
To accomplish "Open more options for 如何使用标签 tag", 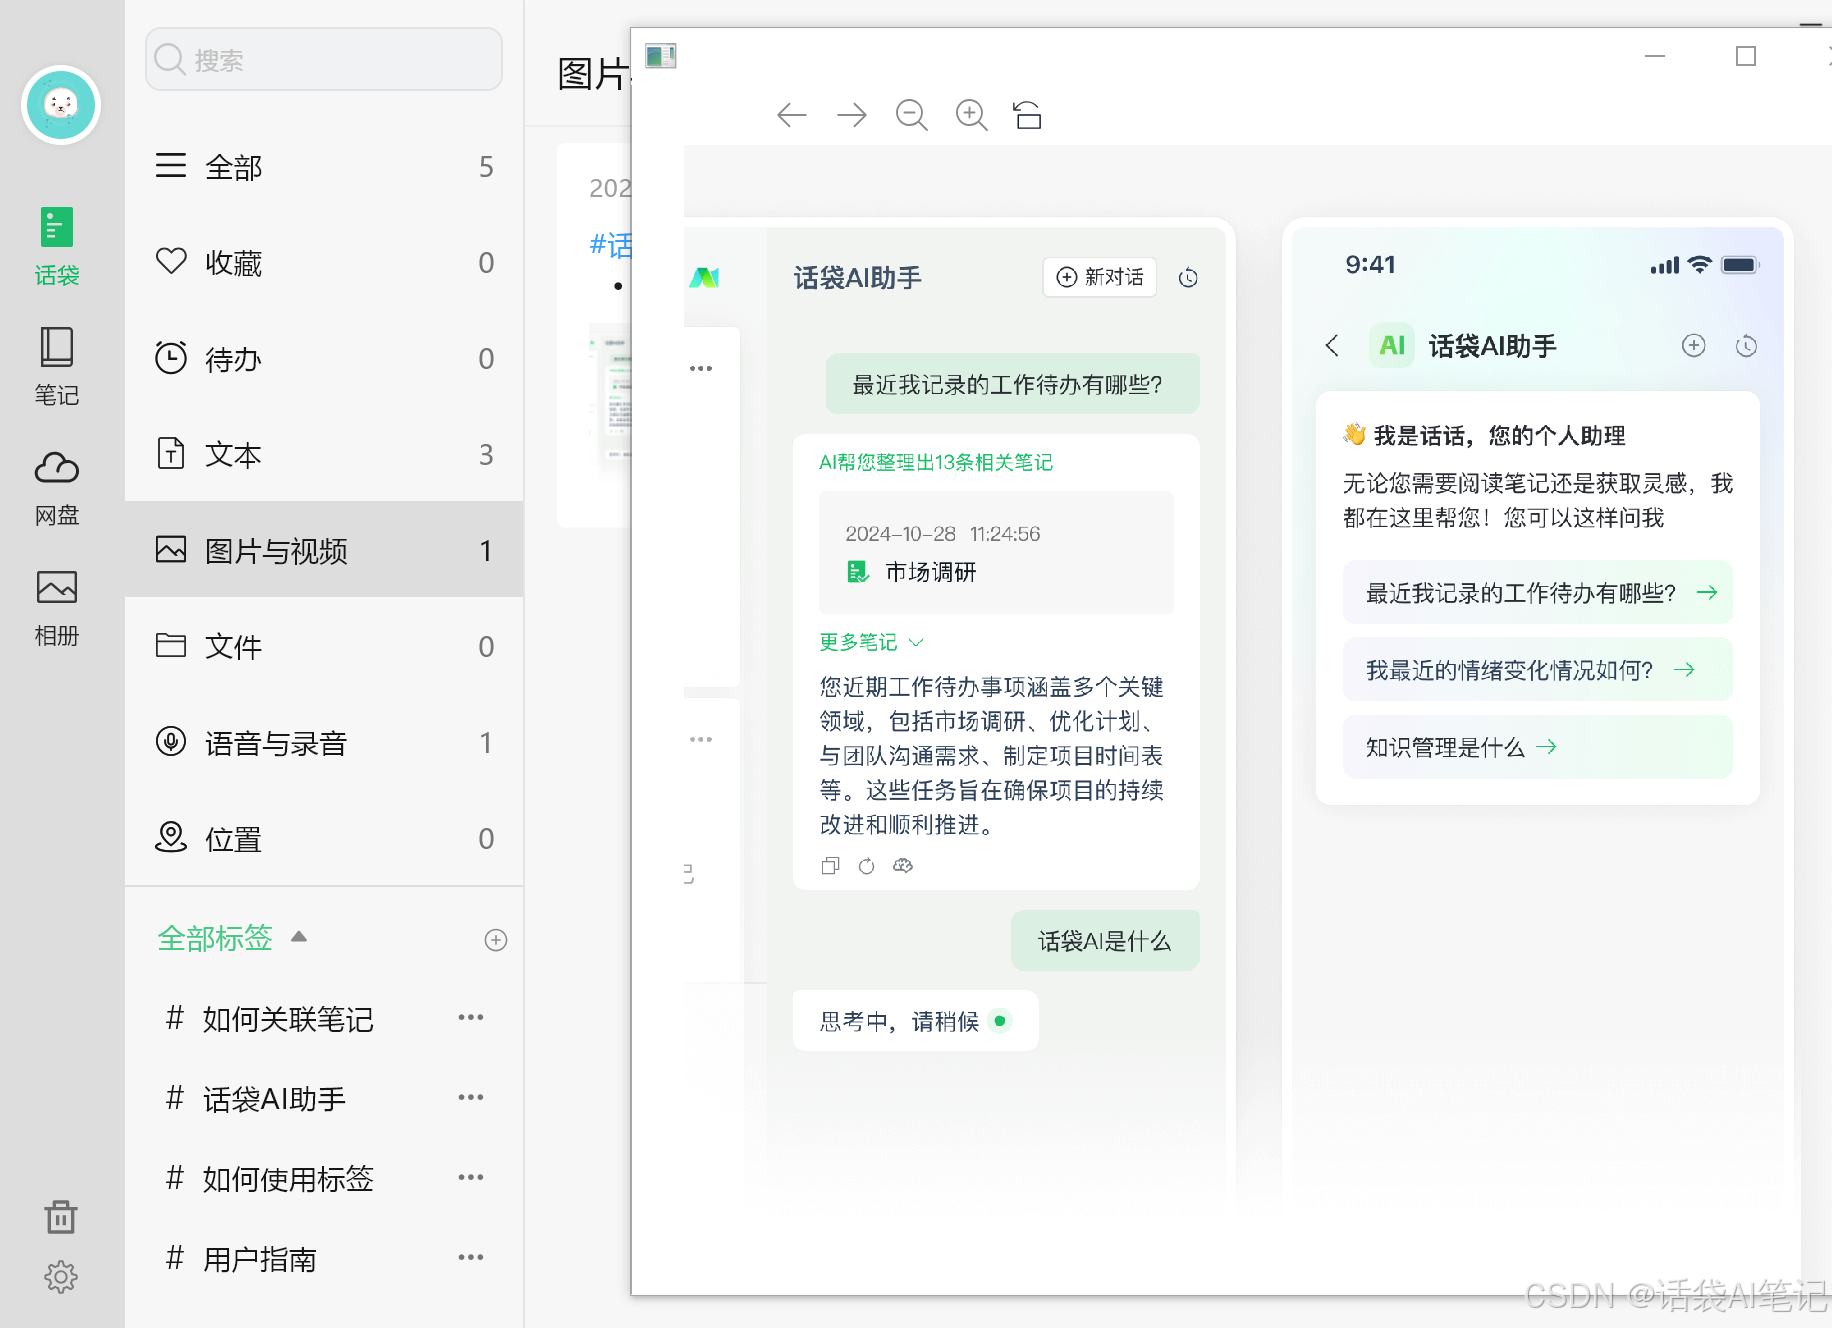I will pyautogui.click(x=471, y=1177).
